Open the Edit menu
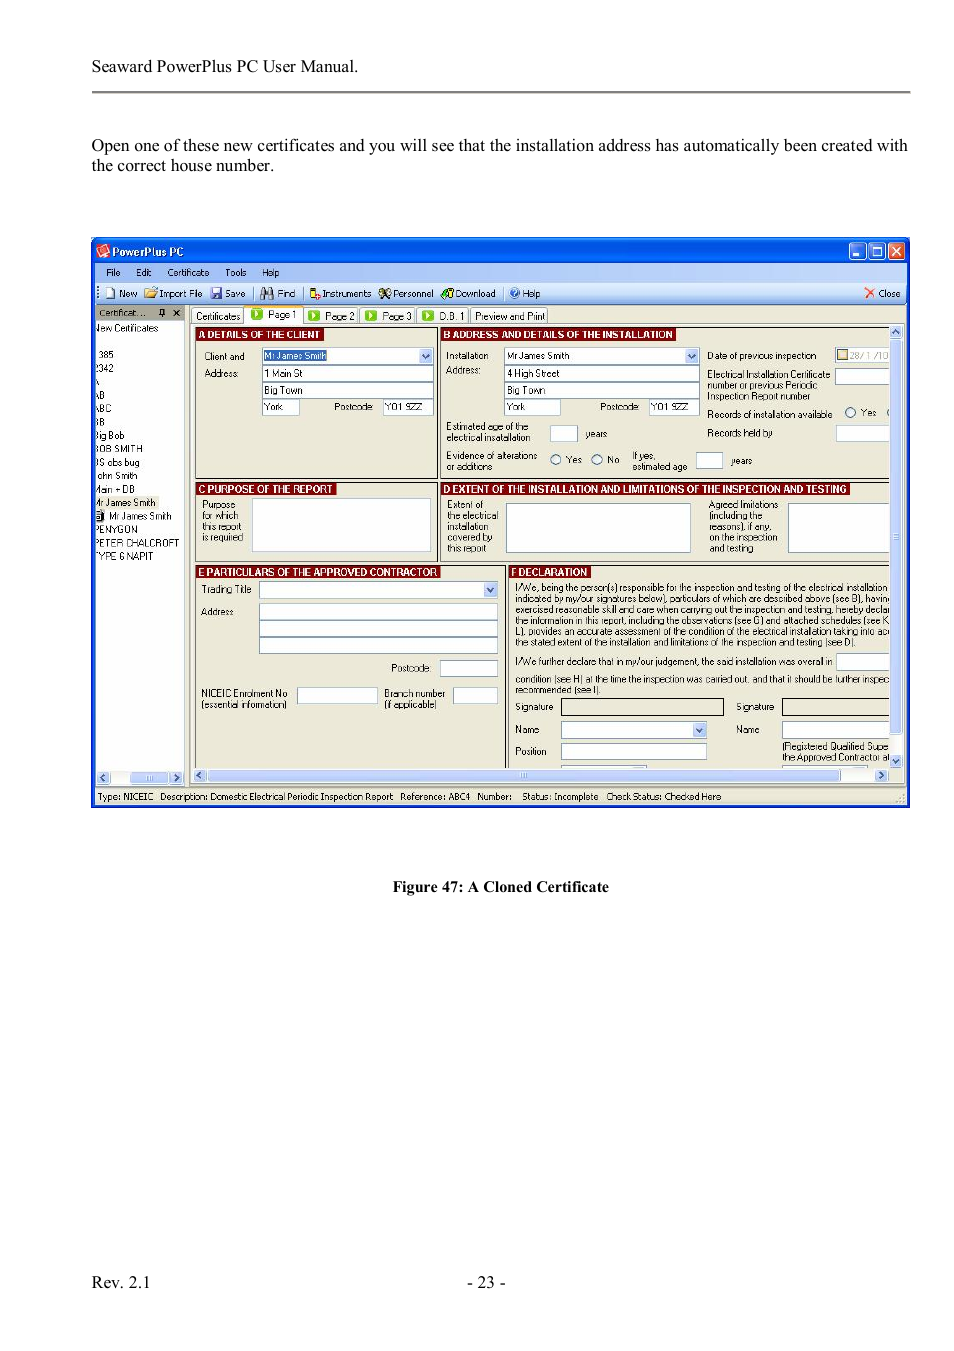The image size is (954, 1351). click(144, 272)
